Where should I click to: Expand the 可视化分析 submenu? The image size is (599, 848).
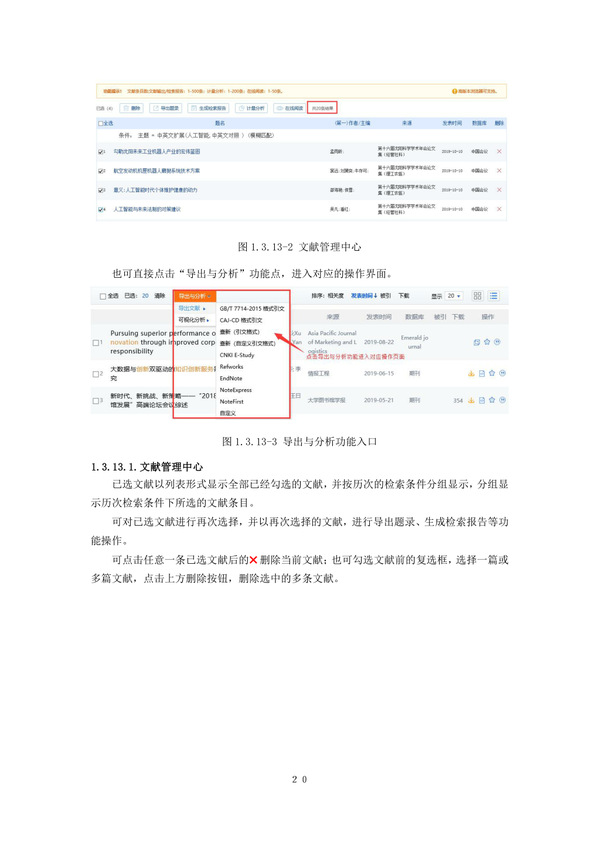pyautogui.click(x=194, y=320)
